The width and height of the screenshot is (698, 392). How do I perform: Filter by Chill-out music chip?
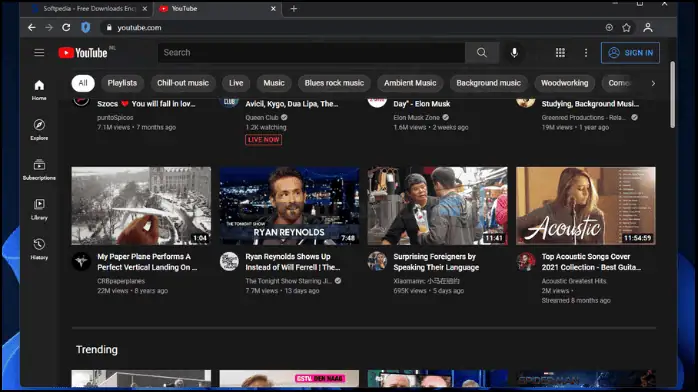(183, 83)
